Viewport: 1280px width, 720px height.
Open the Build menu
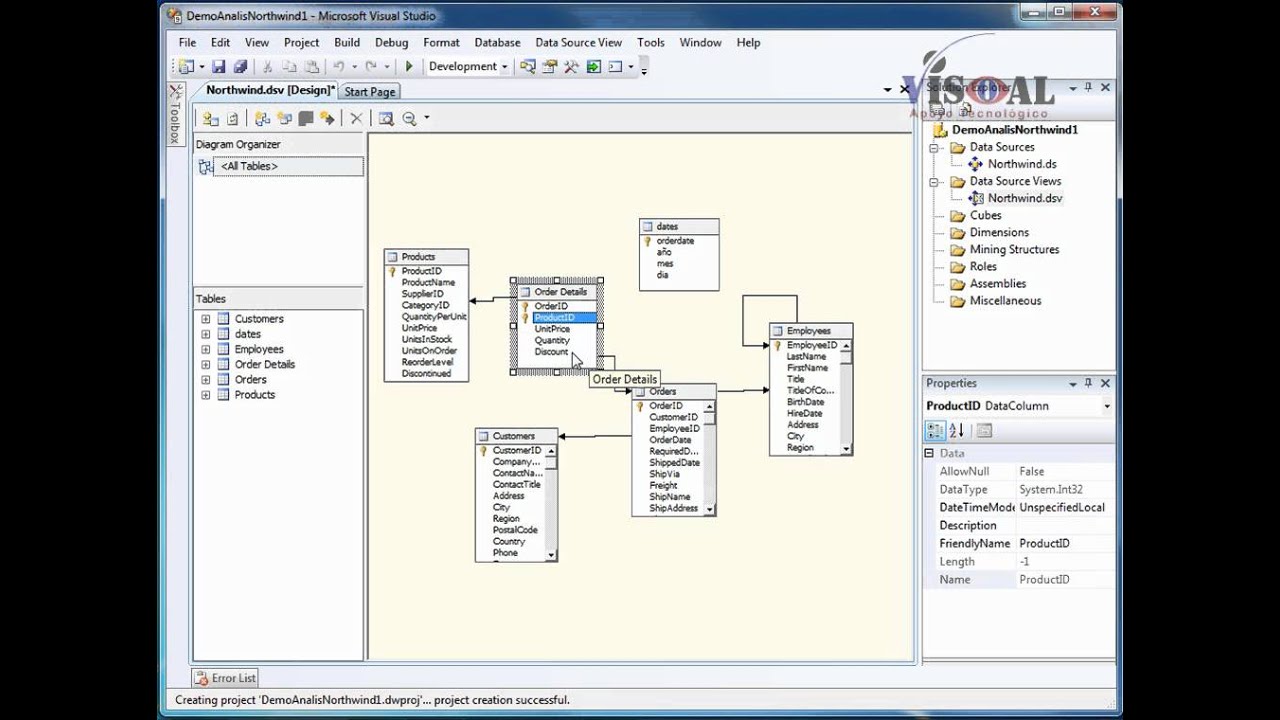coord(347,42)
